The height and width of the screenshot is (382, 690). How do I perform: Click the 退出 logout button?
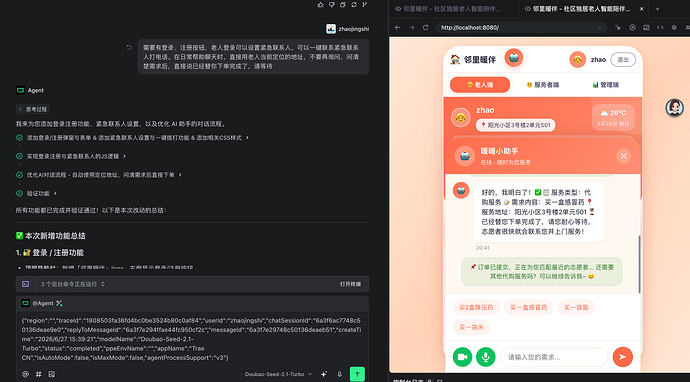pos(623,59)
